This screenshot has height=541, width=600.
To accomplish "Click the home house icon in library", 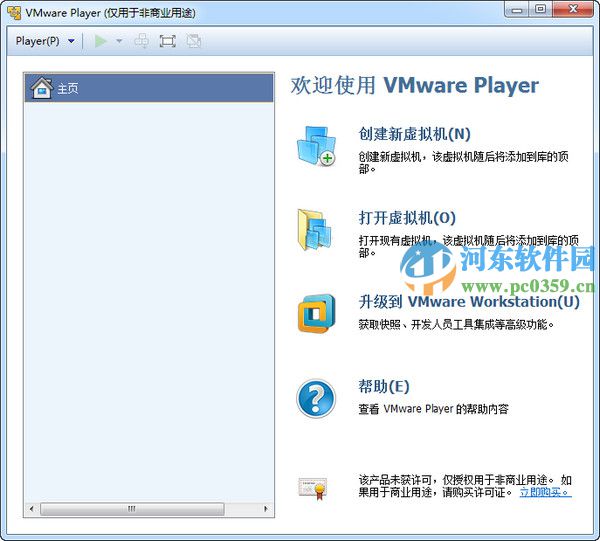I will click(42, 88).
